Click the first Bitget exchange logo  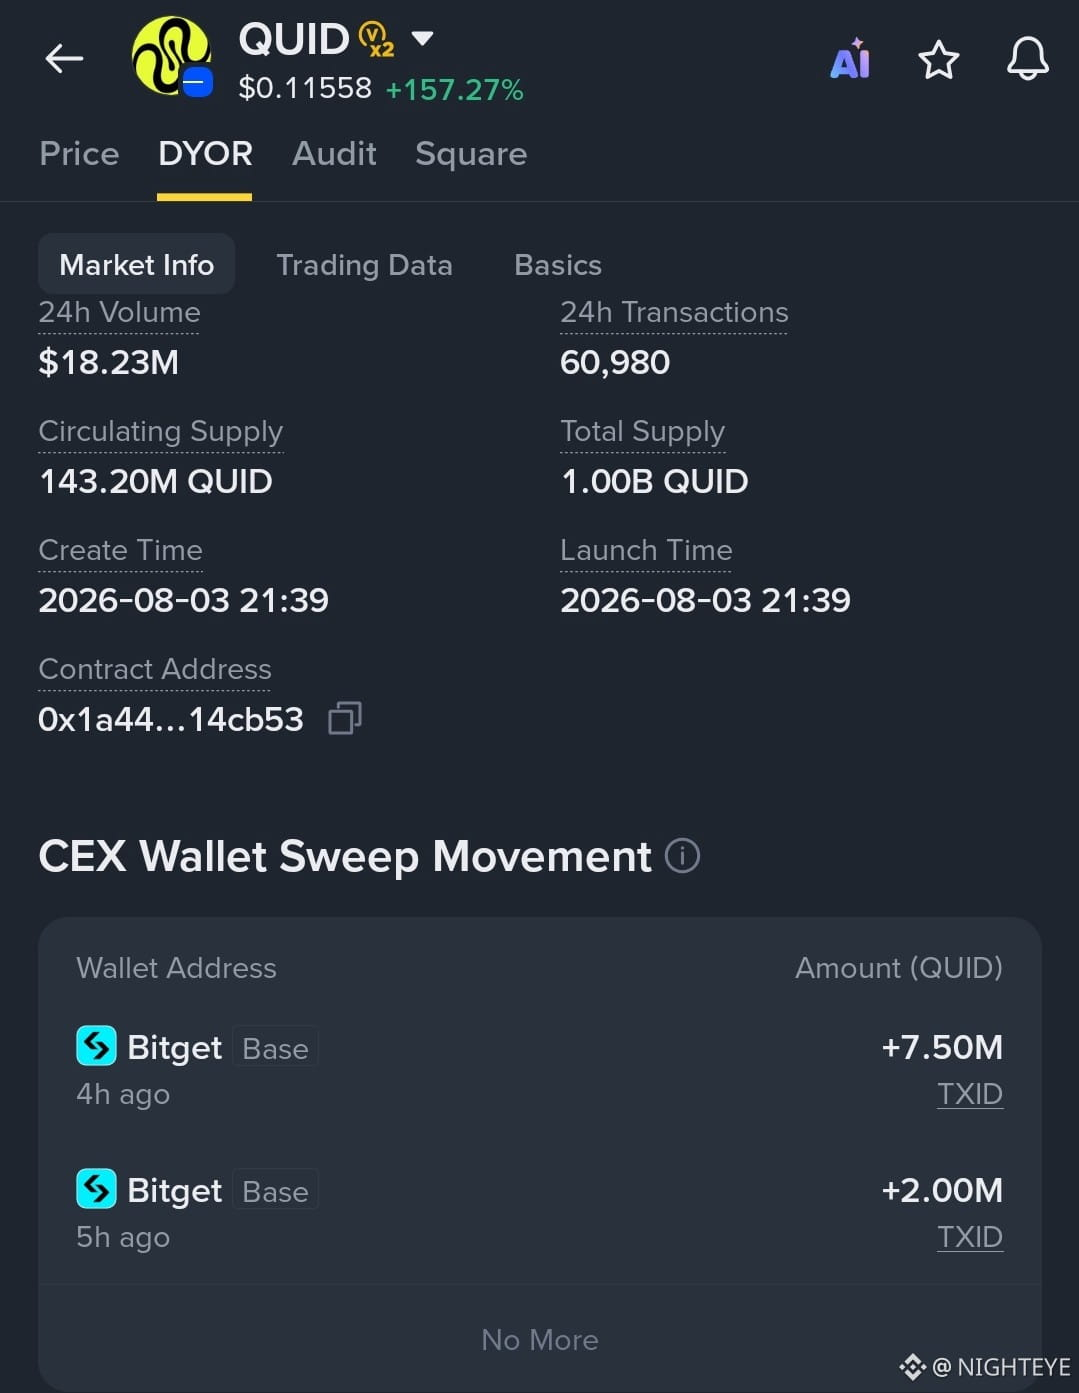point(96,1047)
